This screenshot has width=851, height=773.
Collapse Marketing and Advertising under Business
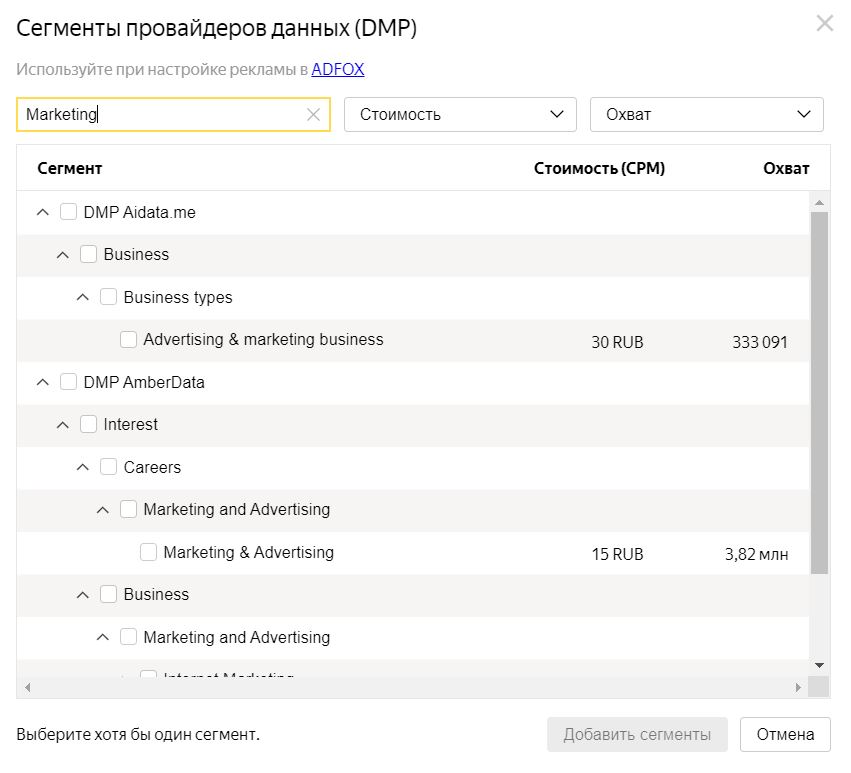tap(103, 637)
